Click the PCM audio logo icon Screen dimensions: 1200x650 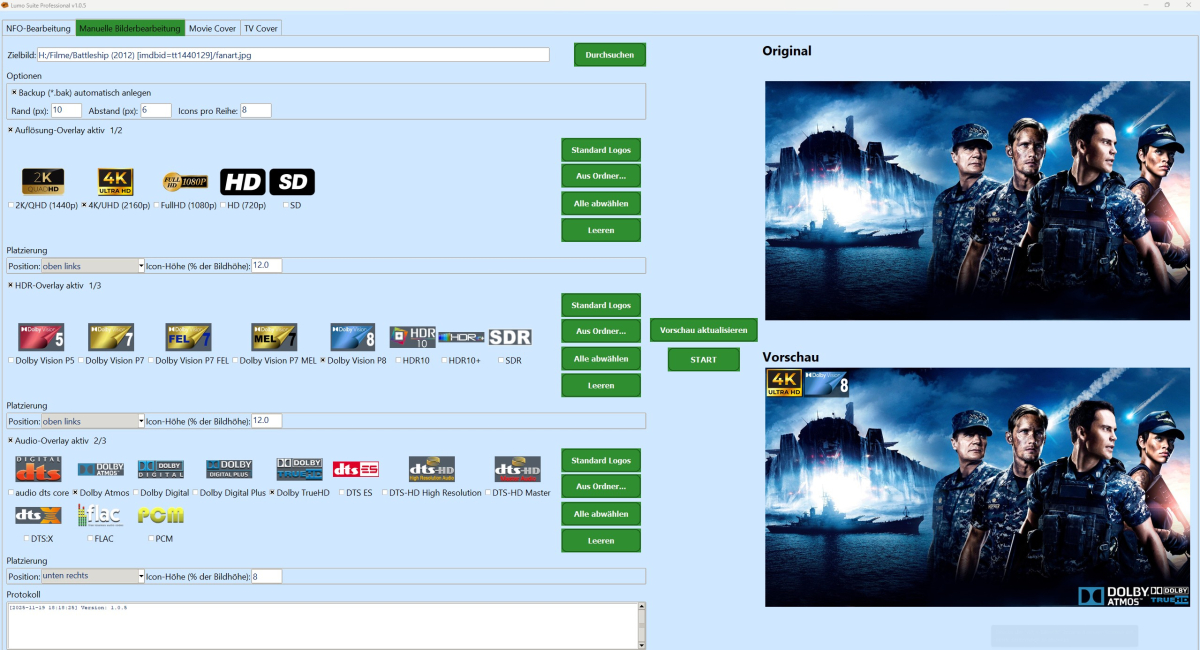click(x=161, y=514)
